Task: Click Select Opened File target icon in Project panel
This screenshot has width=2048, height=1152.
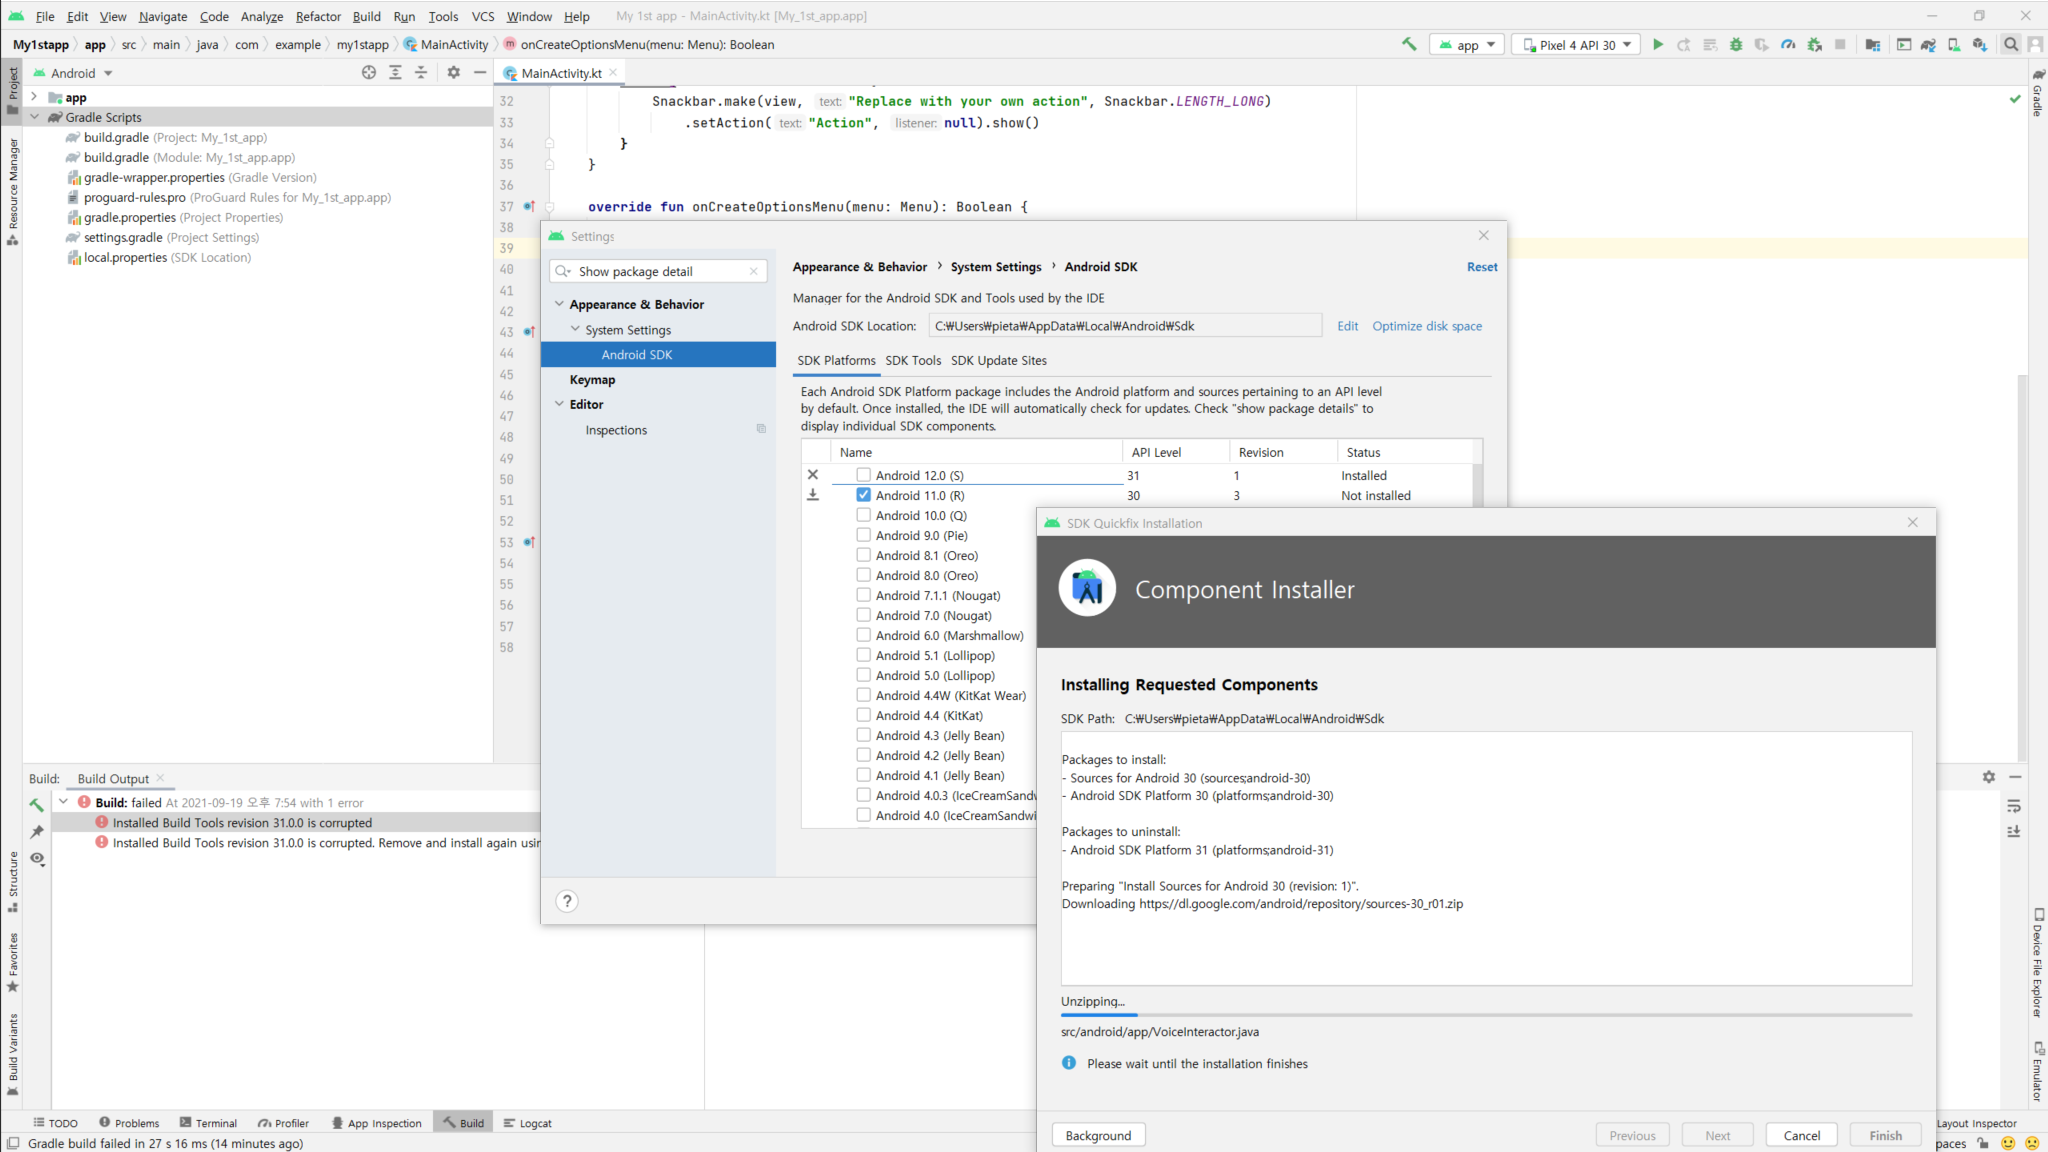Action: click(x=369, y=72)
